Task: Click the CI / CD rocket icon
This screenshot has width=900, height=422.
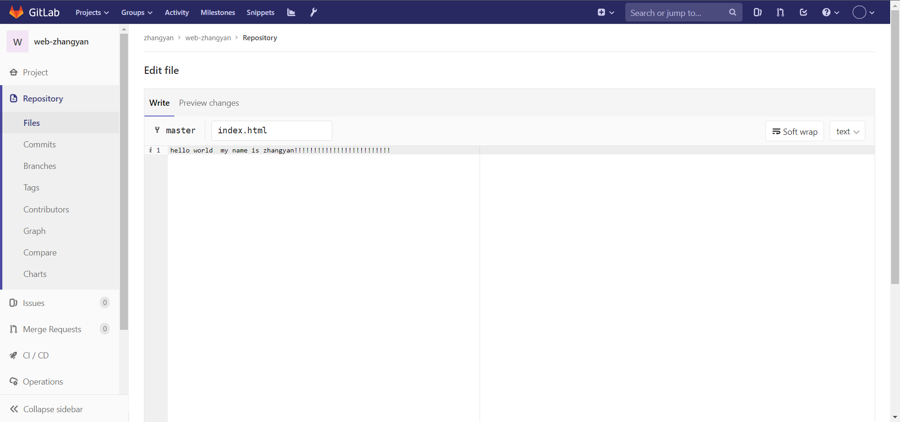Action: coord(14,355)
